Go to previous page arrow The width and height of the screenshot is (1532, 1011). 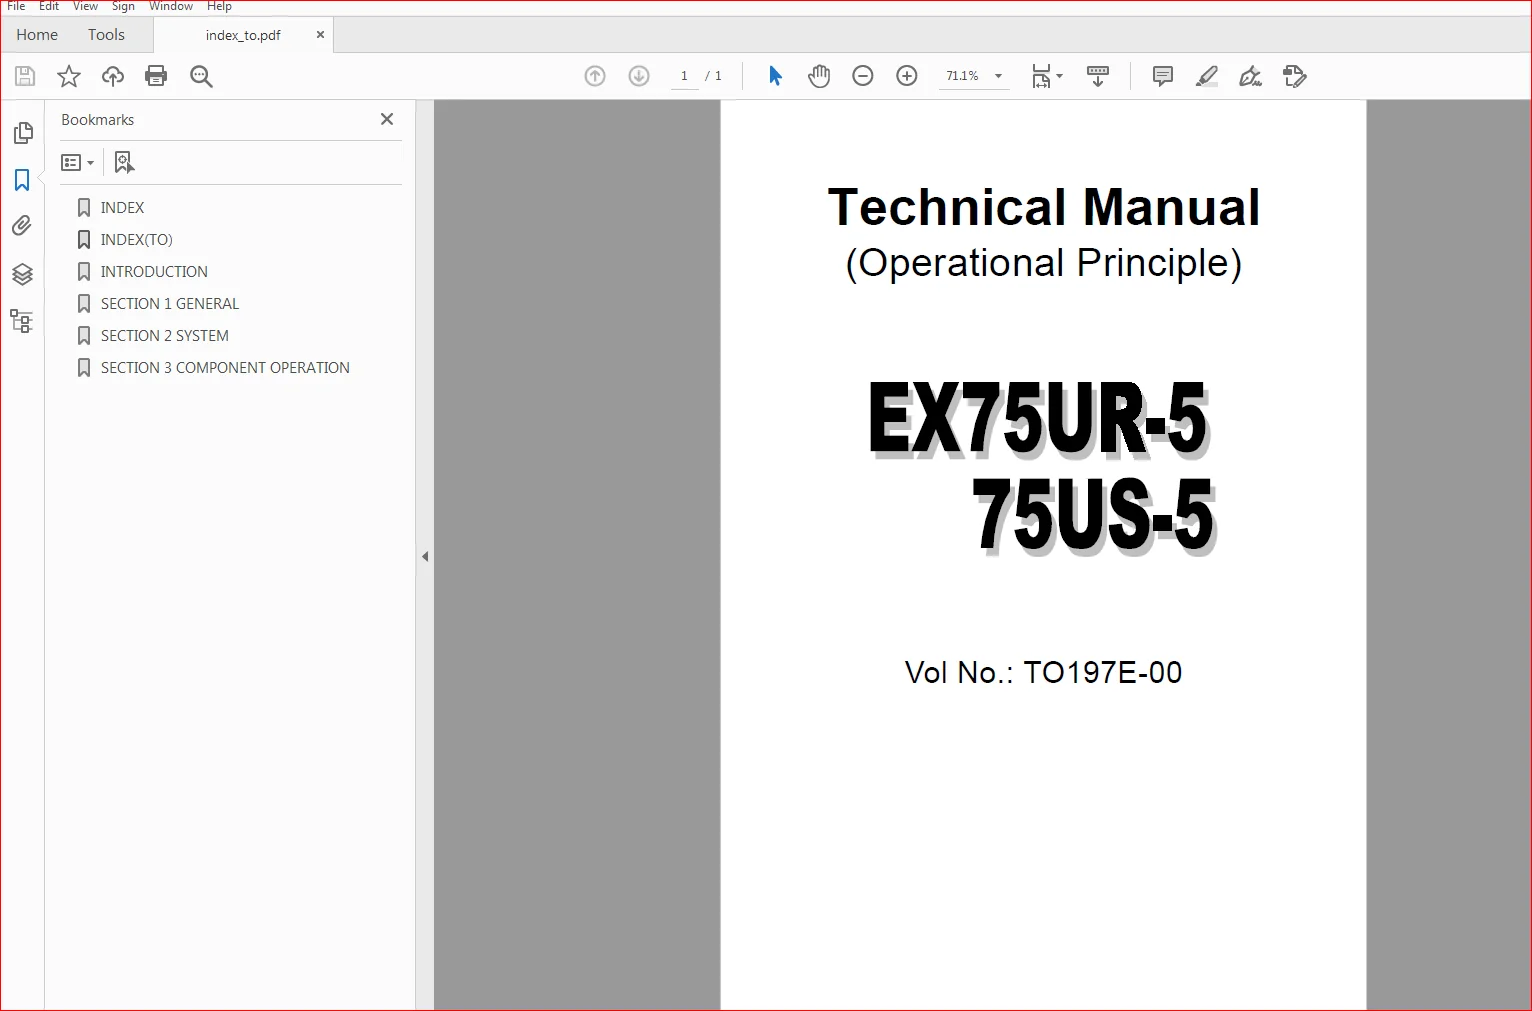[x=595, y=76]
